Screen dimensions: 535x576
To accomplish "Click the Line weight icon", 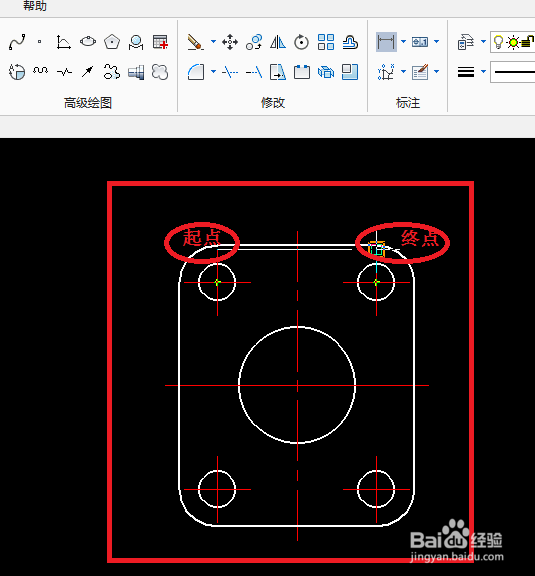I will pyautogui.click(x=466, y=72).
